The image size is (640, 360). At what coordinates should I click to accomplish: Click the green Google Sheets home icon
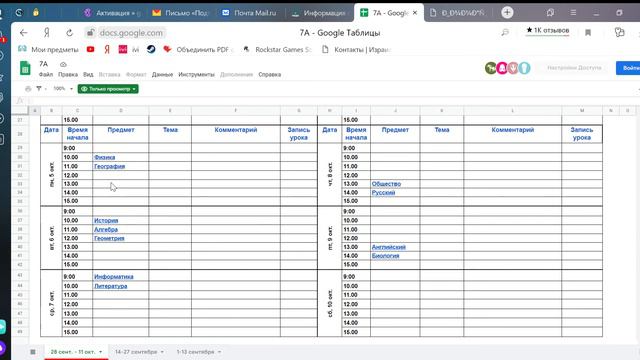point(25,68)
